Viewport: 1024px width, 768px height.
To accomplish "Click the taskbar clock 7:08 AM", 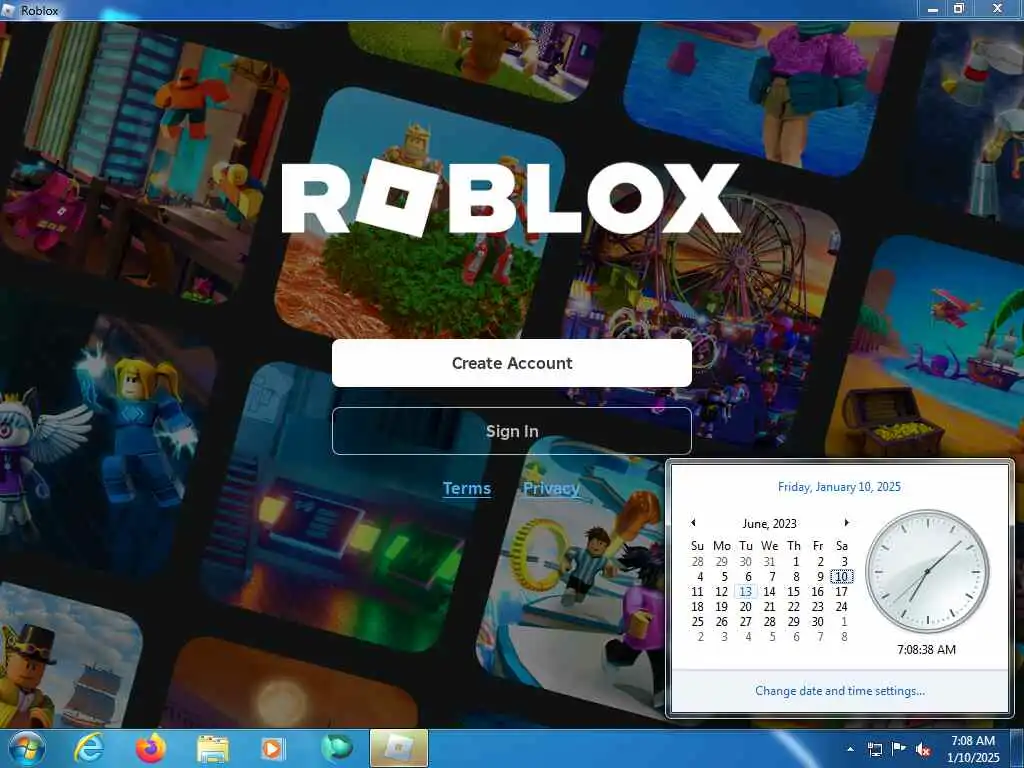I will click(972, 741).
